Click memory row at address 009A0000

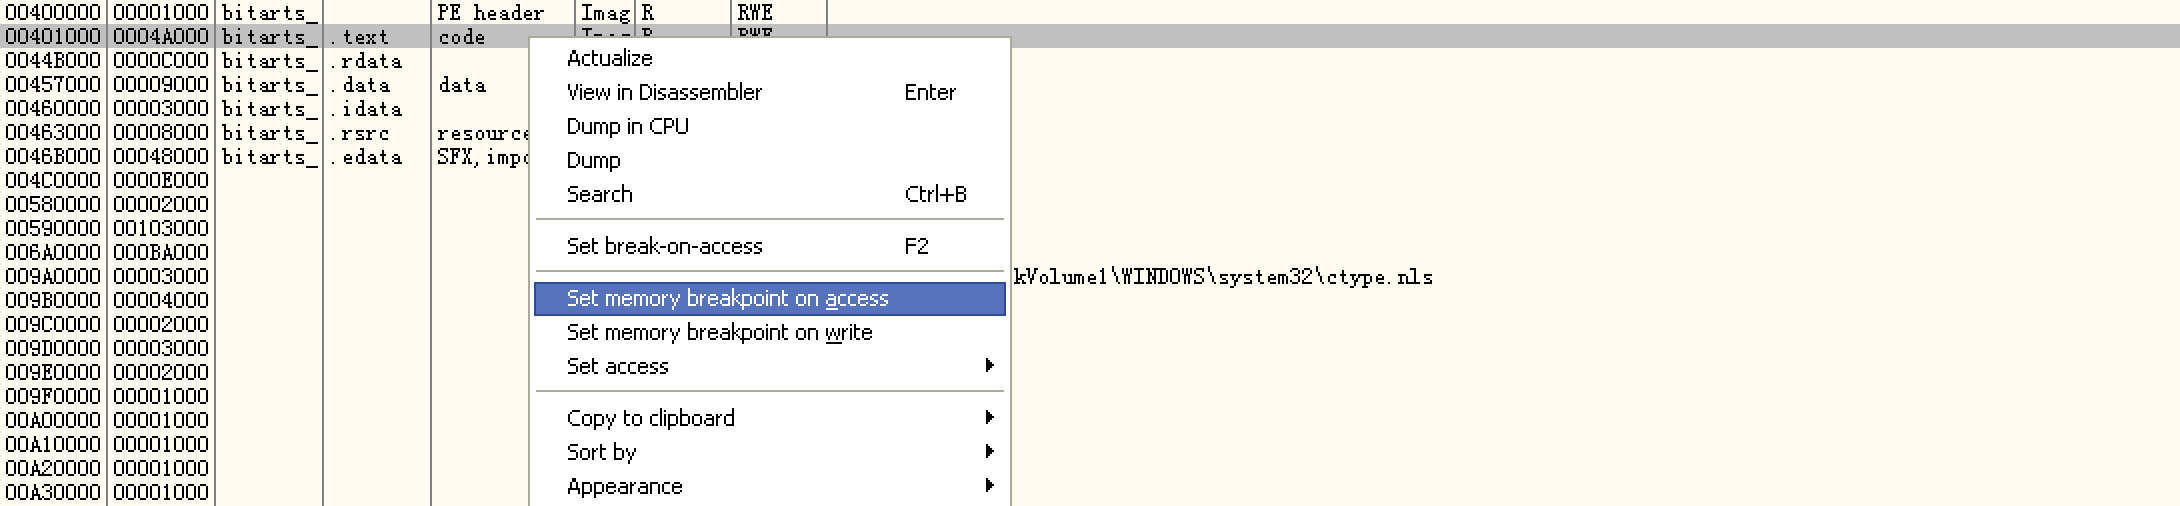[53, 277]
